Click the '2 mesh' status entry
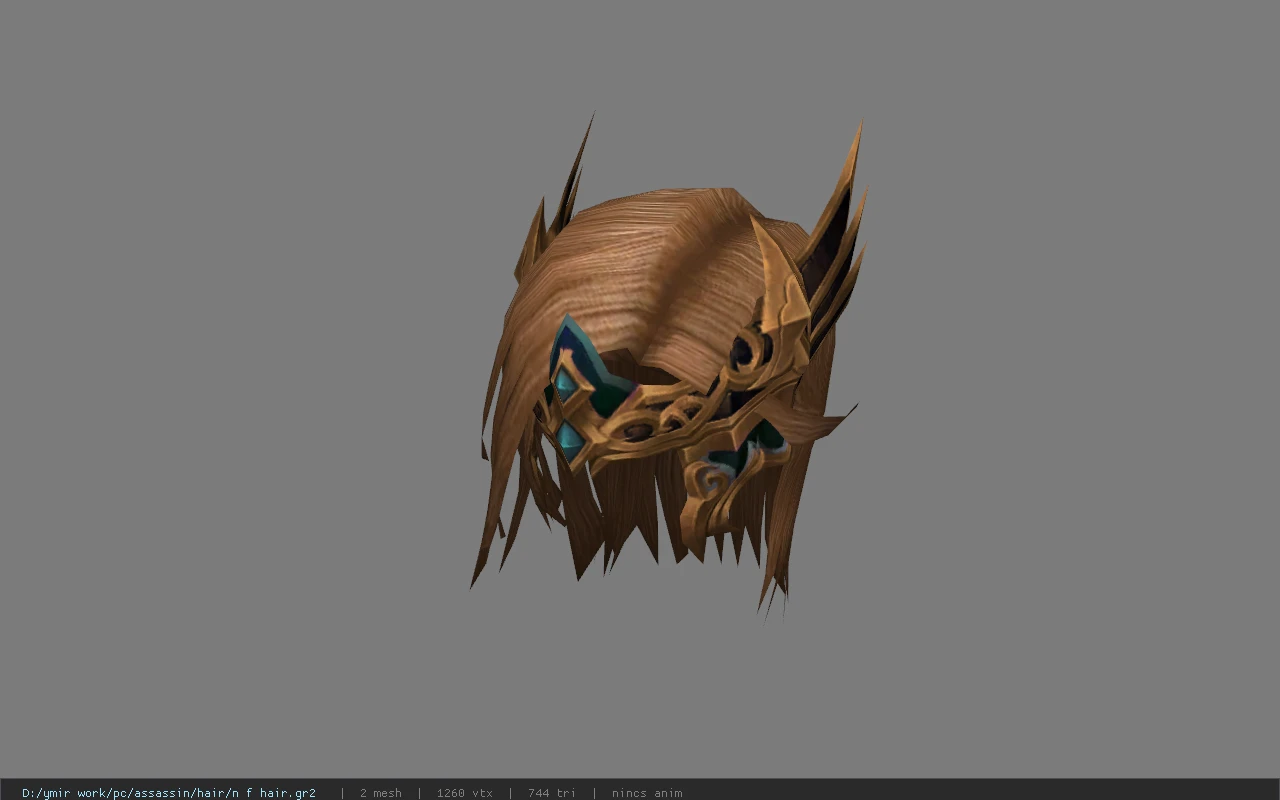 click(x=381, y=793)
